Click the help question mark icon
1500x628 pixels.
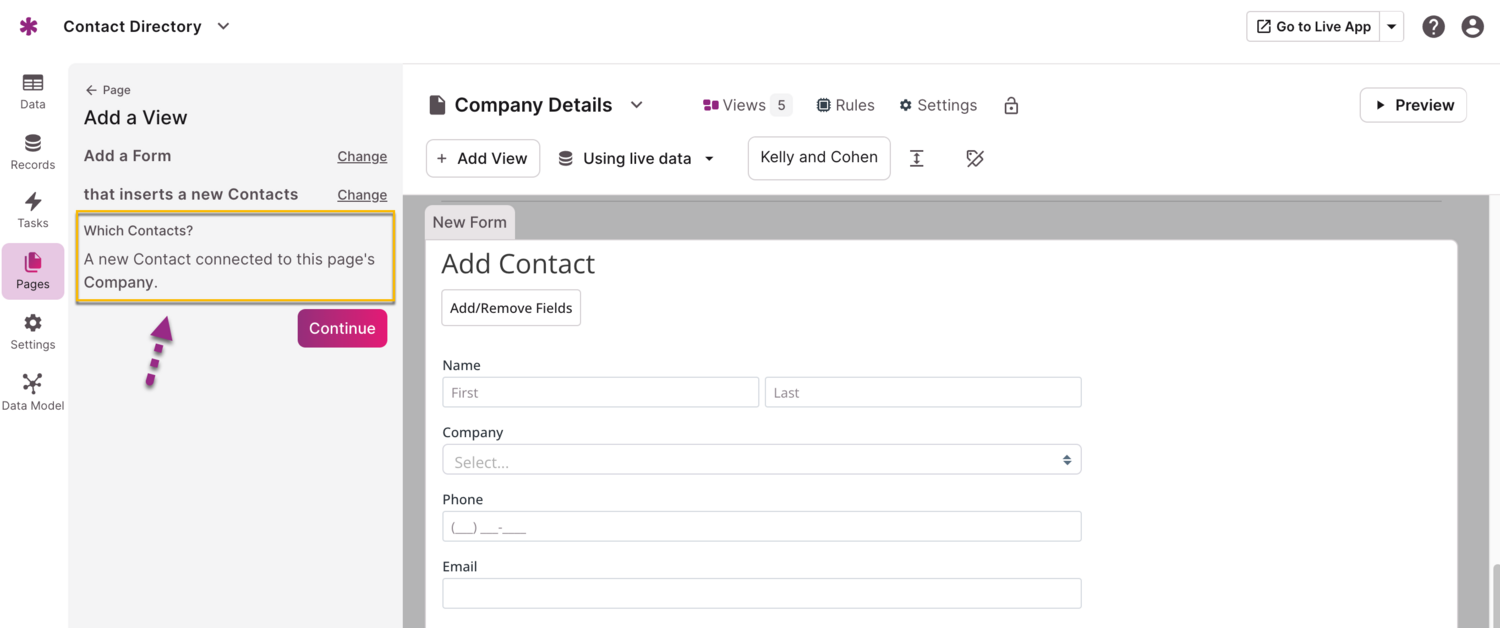pyautogui.click(x=1433, y=27)
